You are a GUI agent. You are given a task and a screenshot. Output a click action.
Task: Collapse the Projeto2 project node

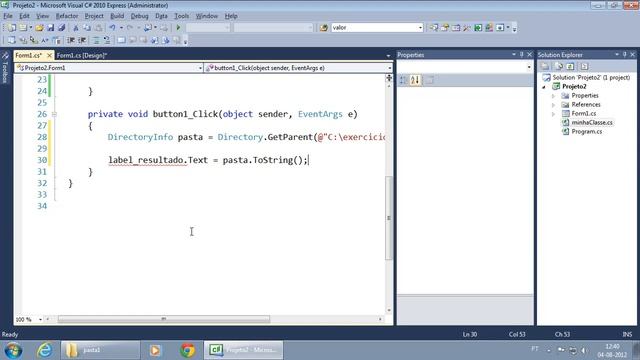544,87
